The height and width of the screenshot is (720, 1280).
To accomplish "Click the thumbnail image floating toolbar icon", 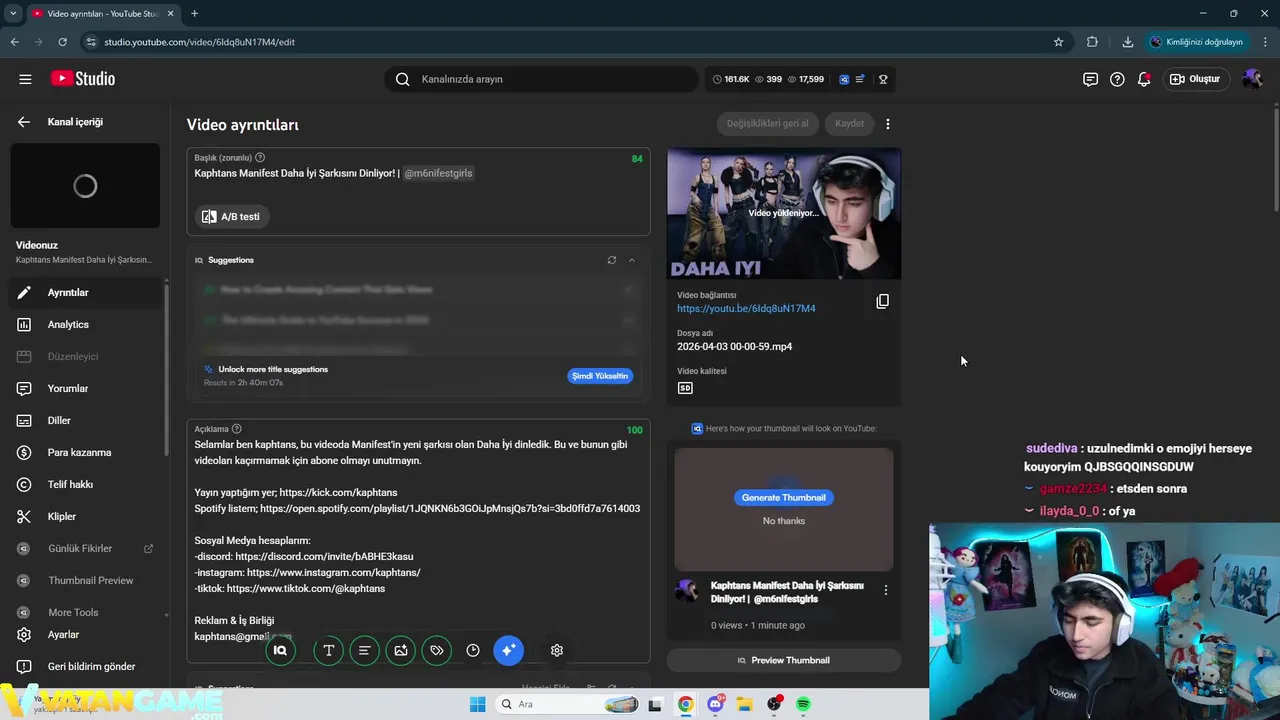I will click(x=401, y=651).
